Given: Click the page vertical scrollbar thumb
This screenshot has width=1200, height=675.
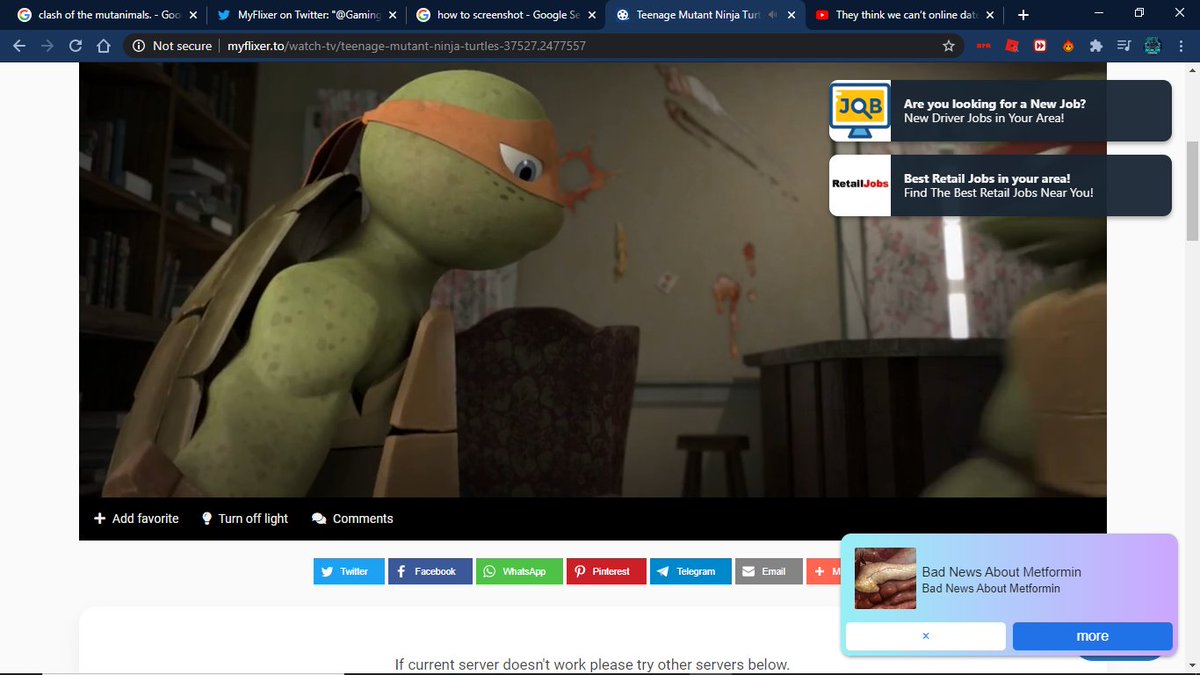Looking at the screenshot, I should click(x=1191, y=190).
